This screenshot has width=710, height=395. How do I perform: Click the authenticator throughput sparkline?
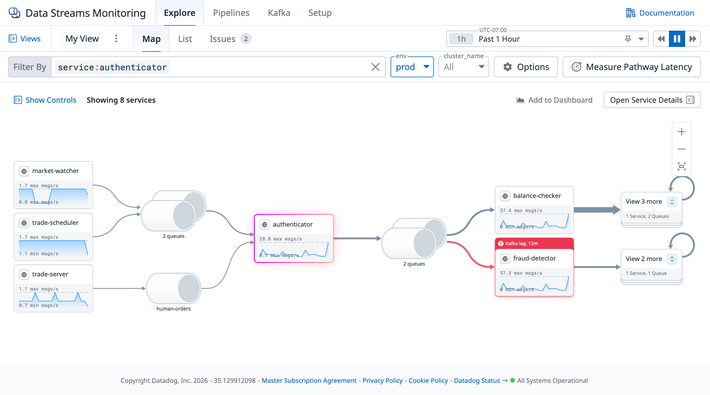pyautogui.click(x=294, y=249)
